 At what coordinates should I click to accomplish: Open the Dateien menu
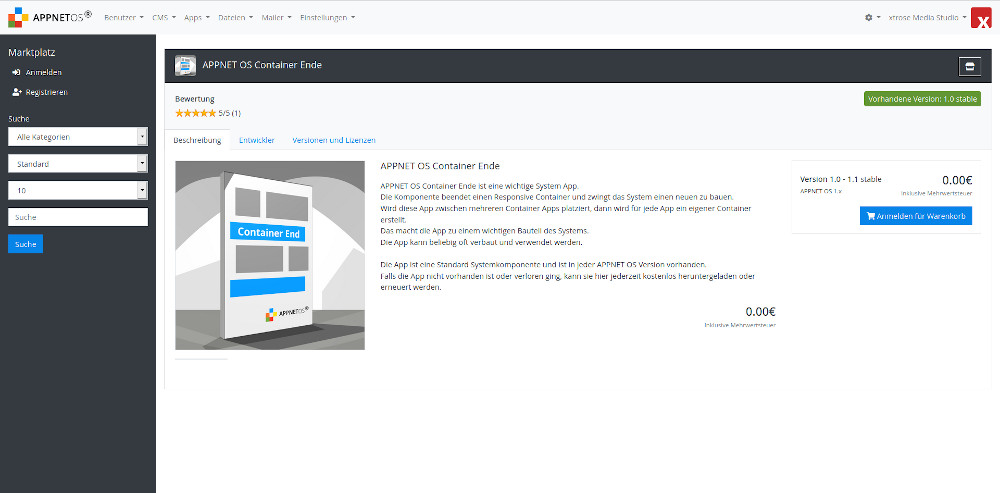(235, 18)
